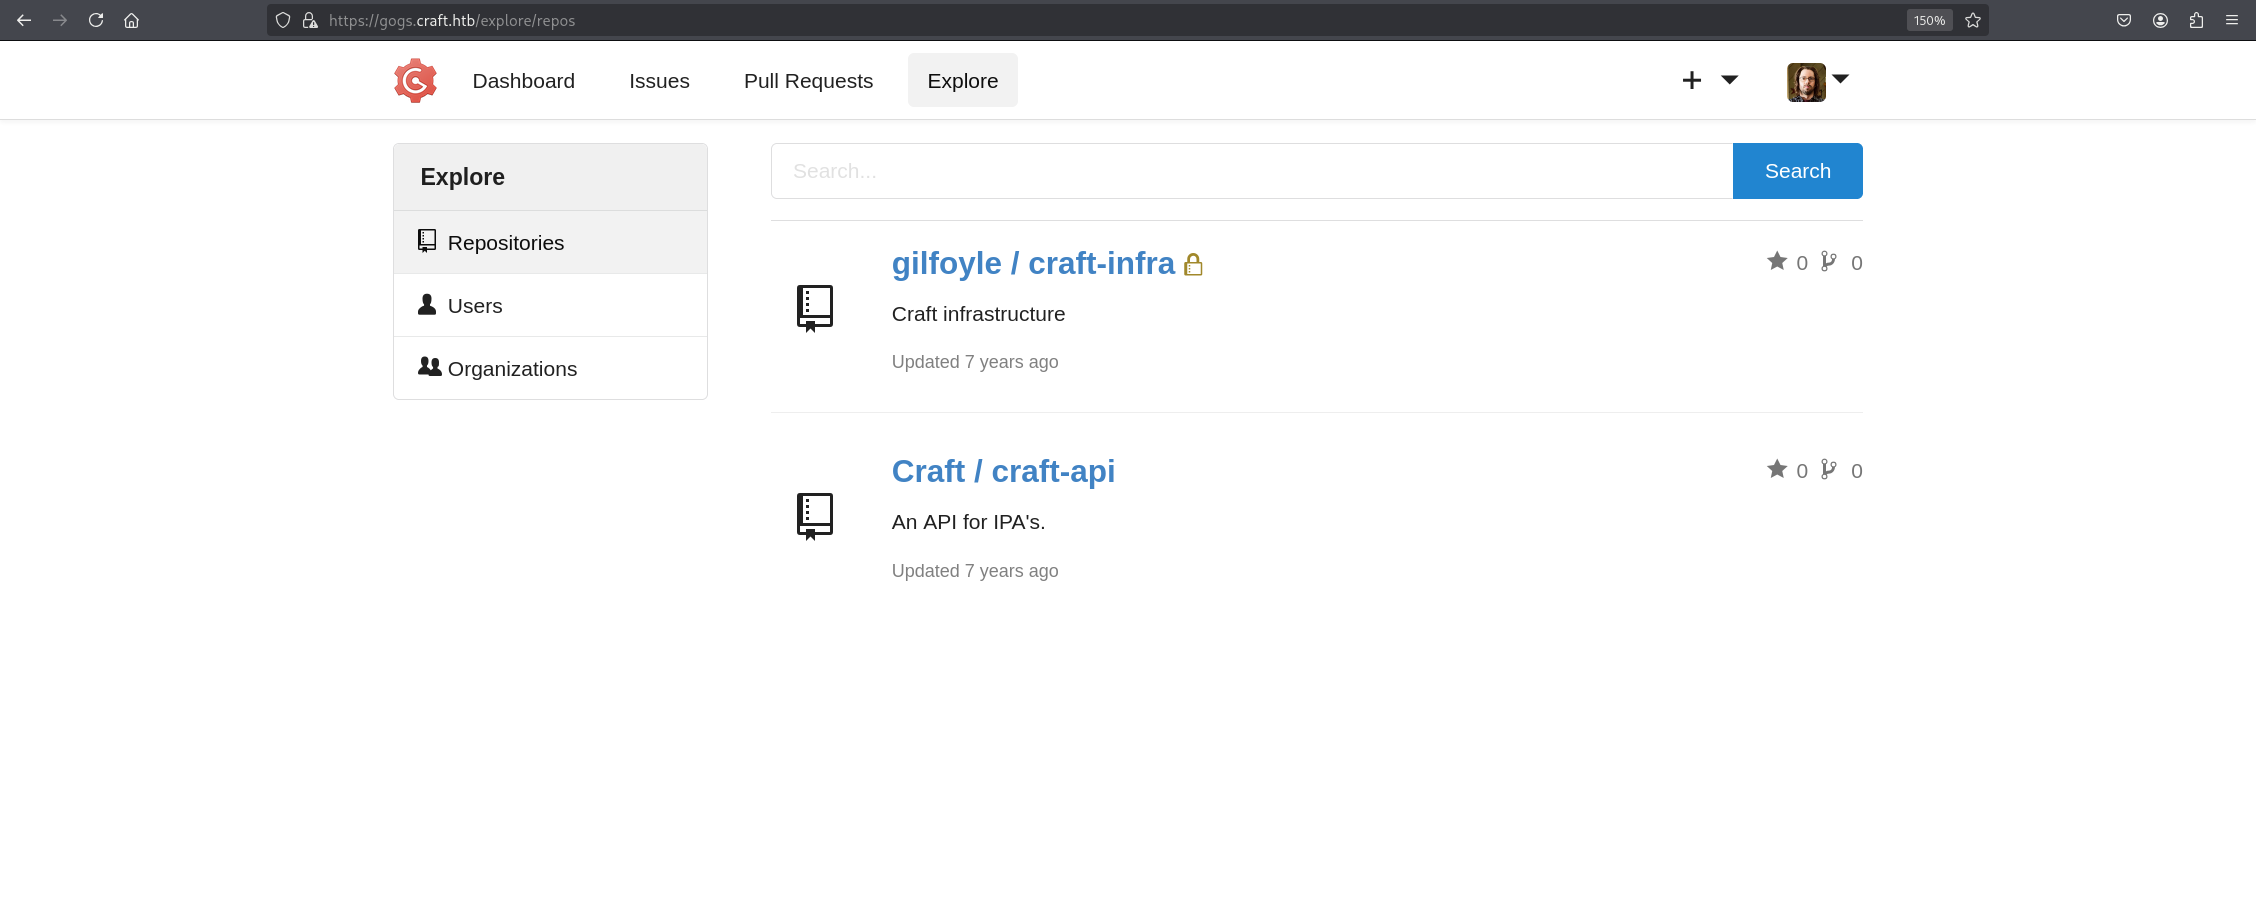Open the Craft / craft-api repository link
The image size is (2256, 899).
(x=1003, y=471)
